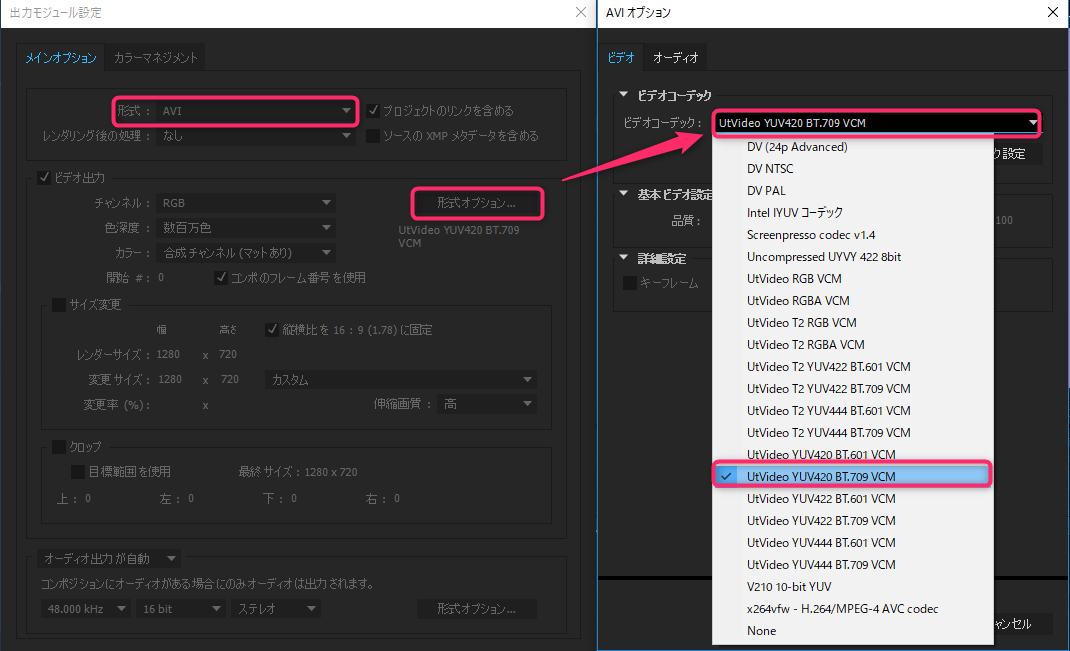Viewport: 1070px width, 651px height.
Task: Uncheck プロジェクトのリンクを含める
Action: point(374,110)
